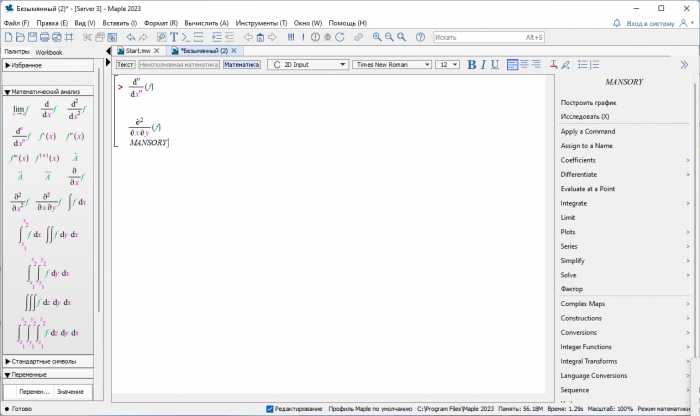Collapse context panel with double chevron

(x=684, y=65)
